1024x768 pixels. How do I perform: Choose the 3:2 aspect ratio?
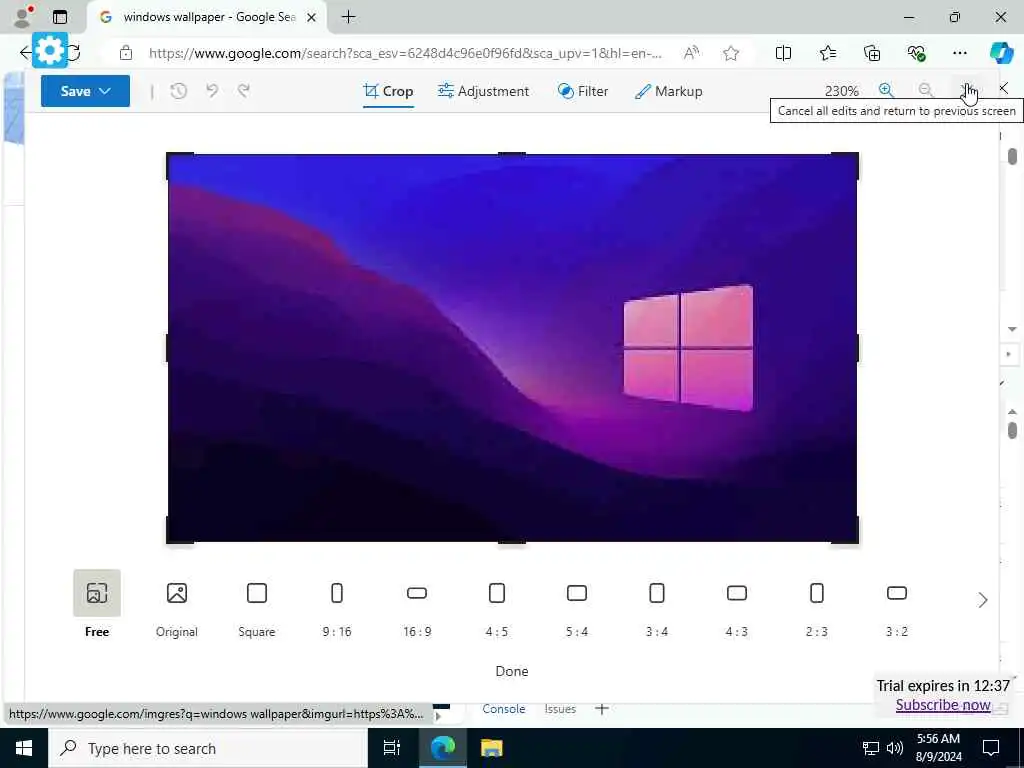click(x=897, y=603)
